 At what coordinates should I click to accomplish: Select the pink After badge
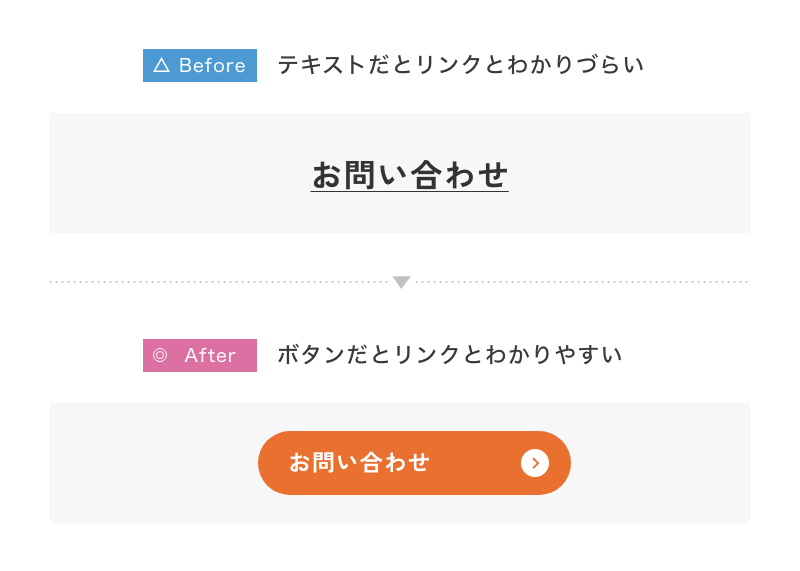click(x=200, y=355)
